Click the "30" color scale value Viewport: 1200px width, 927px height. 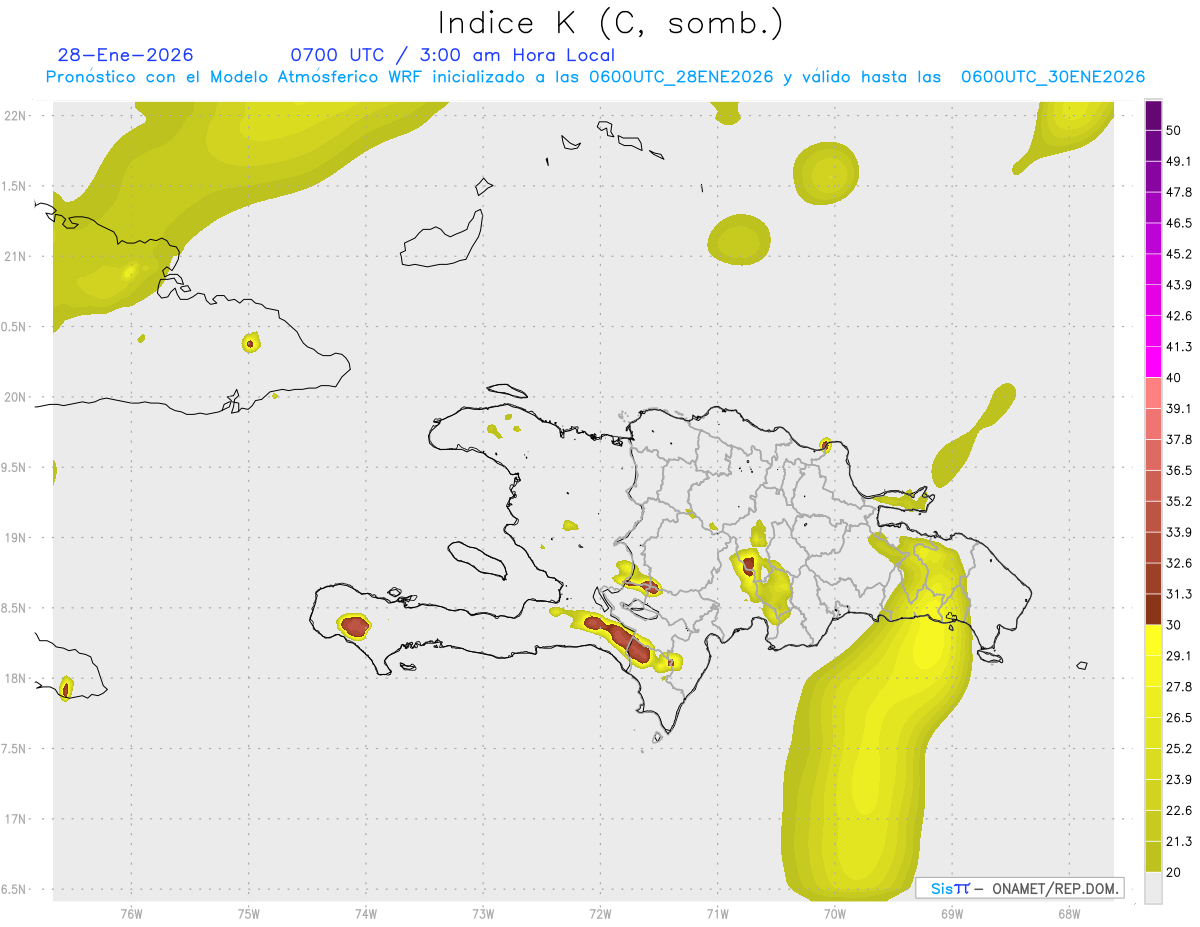pyautogui.click(x=1175, y=625)
